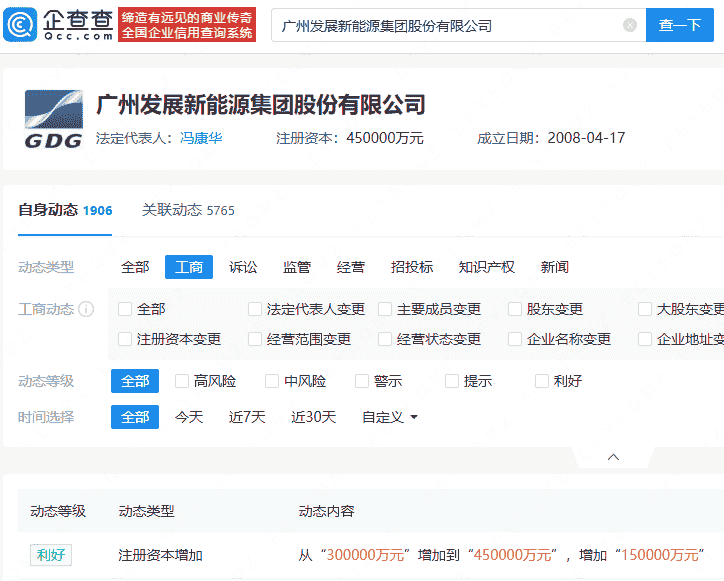Choose the 近7天 time filter
Viewport: 724px width, 581px height.
coord(247,417)
